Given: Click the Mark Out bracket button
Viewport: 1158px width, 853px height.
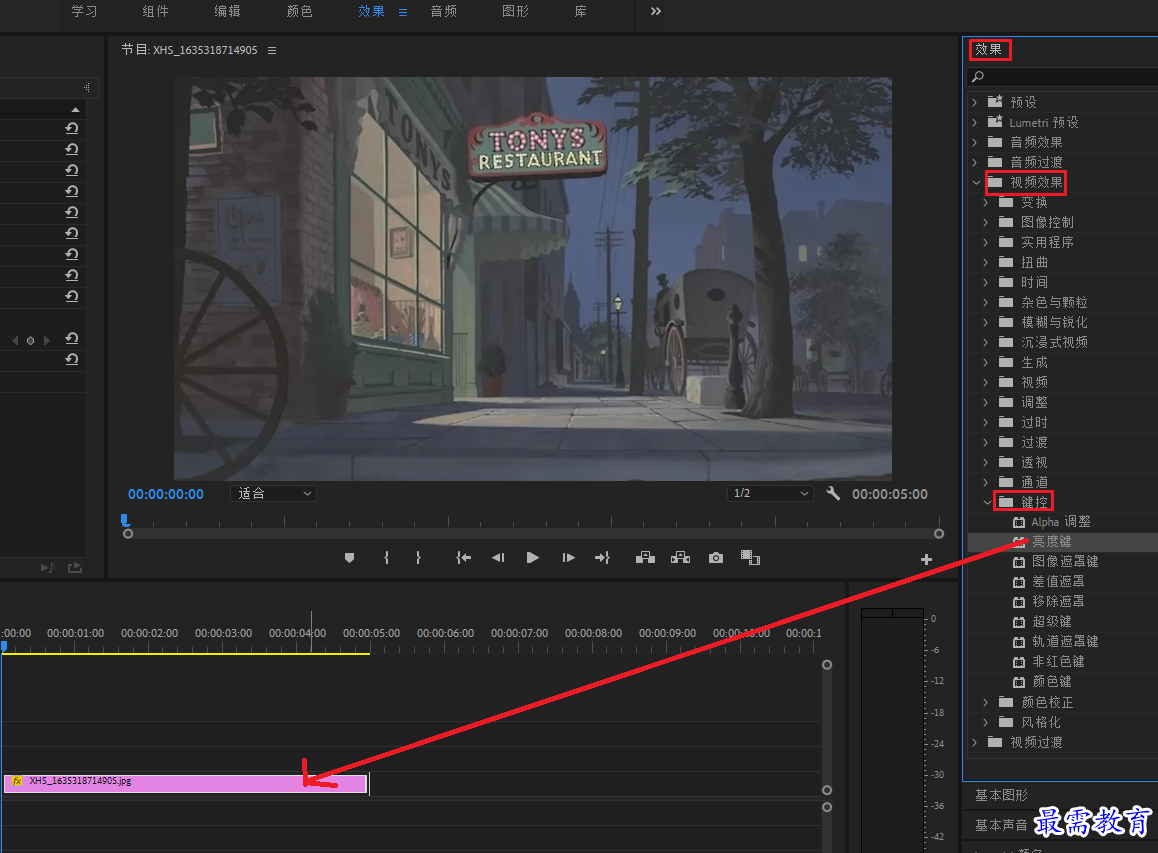Looking at the screenshot, I should [x=418, y=558].
